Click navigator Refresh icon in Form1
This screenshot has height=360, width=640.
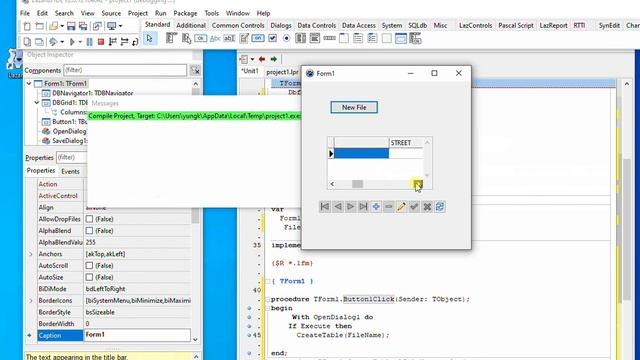click(440, 207)
